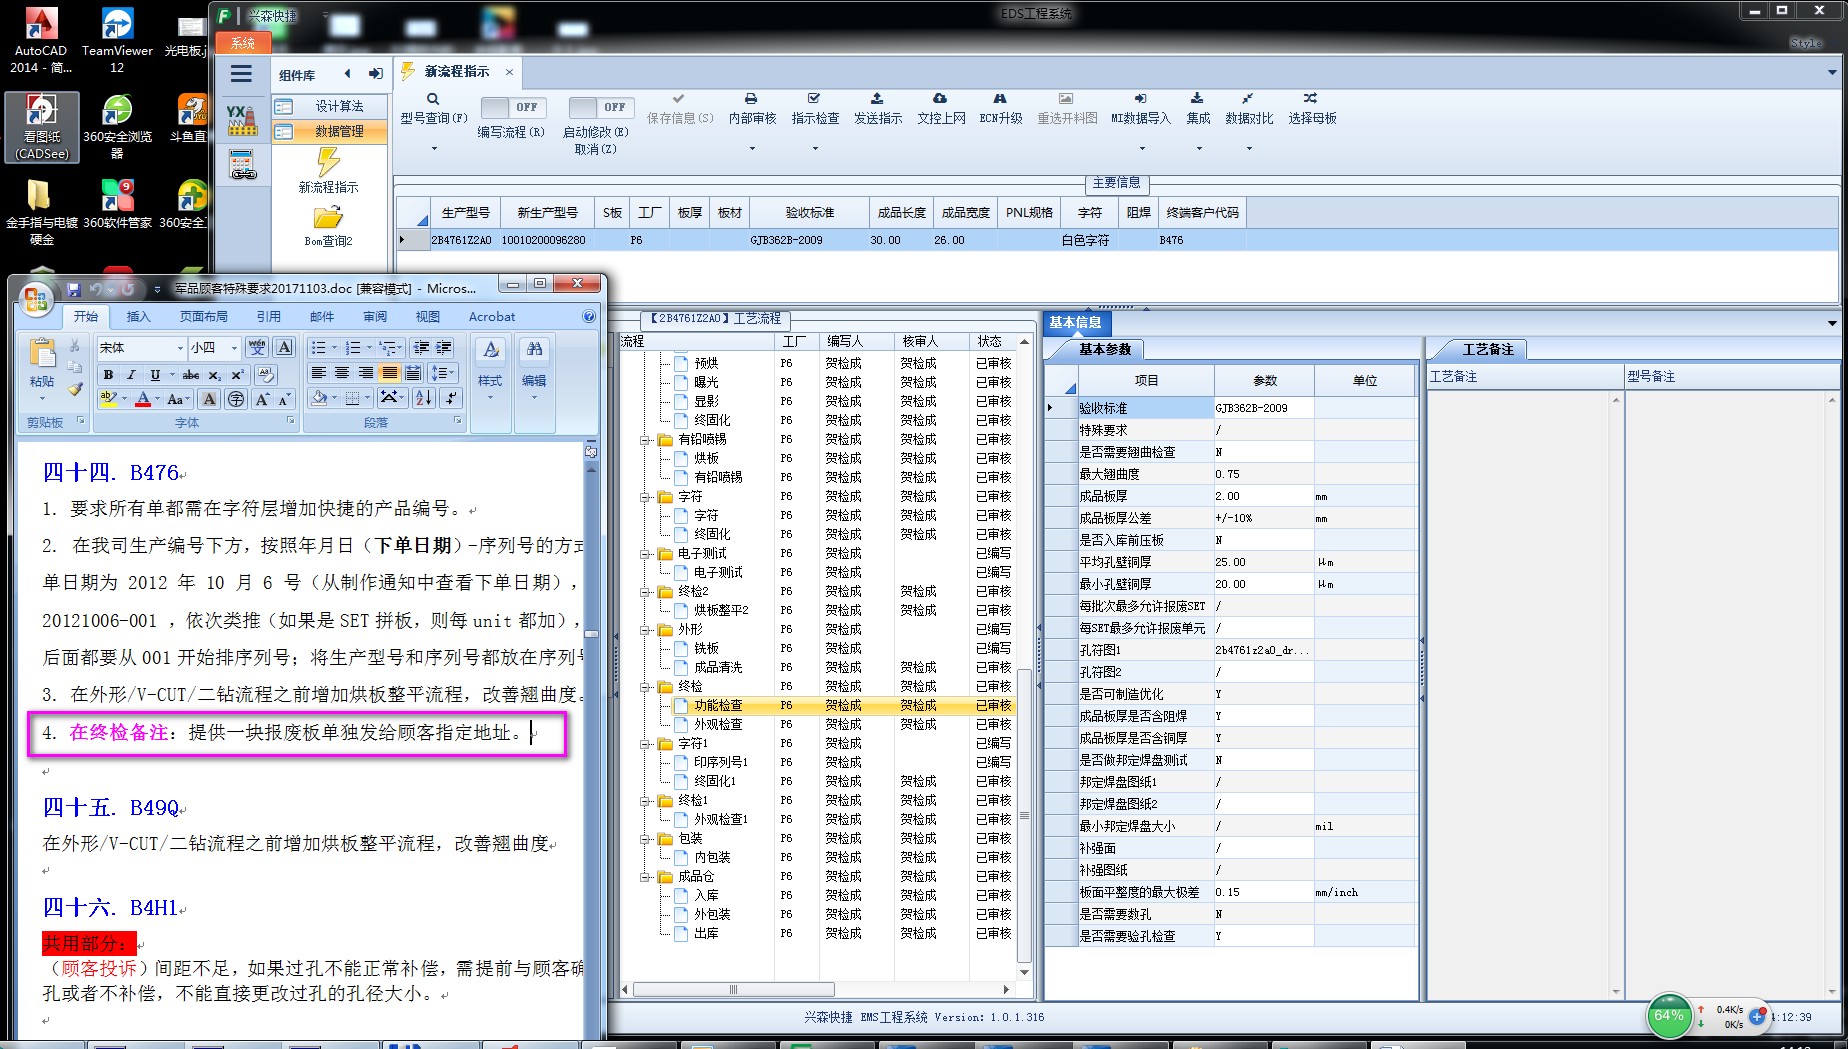Screen dimensions: 1848x1049
Task: Click the 验收标准 parameter row
Action: [1230, 408]
